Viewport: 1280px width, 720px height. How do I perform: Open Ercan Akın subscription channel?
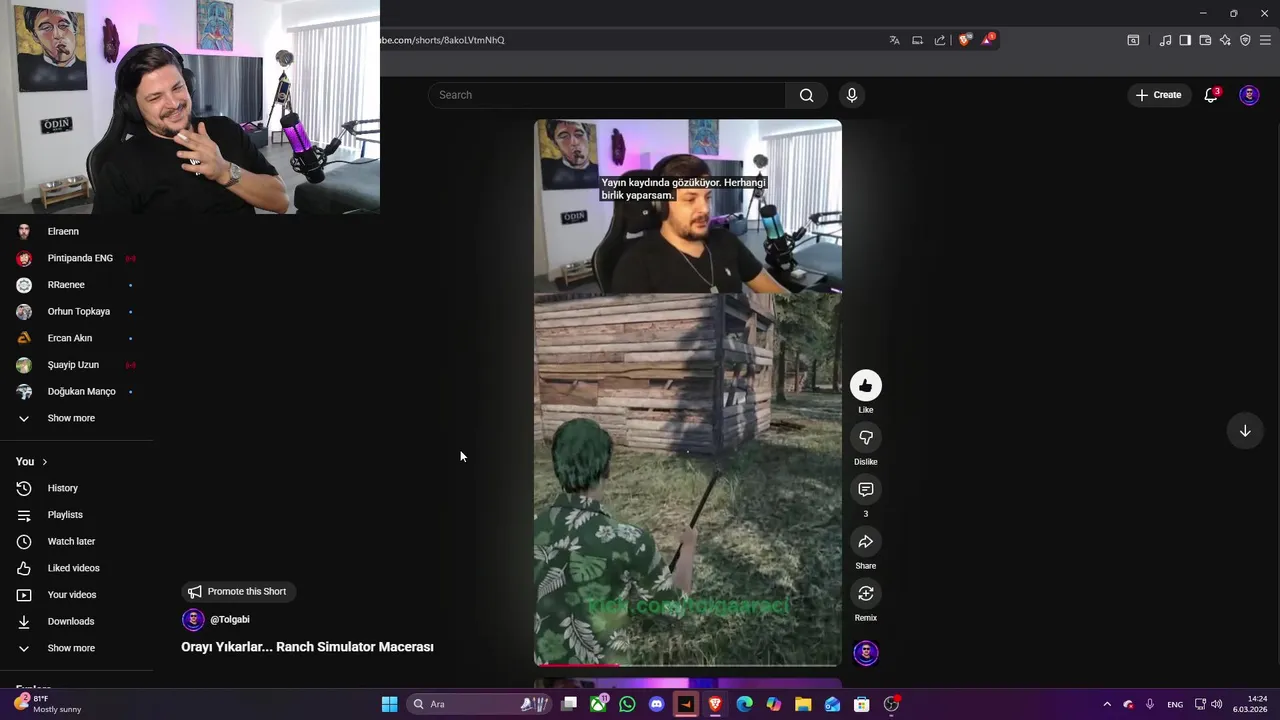tap(70, 338)
